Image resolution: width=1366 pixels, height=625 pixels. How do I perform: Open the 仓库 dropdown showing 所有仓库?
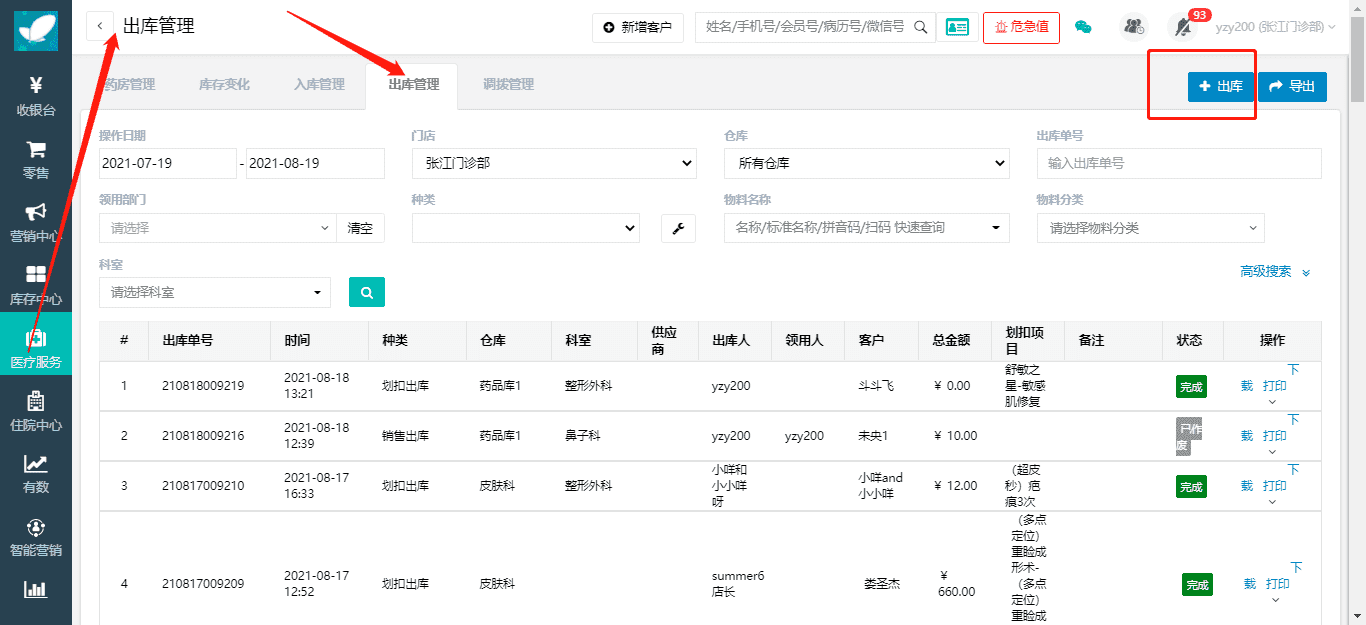pos(866,163)
